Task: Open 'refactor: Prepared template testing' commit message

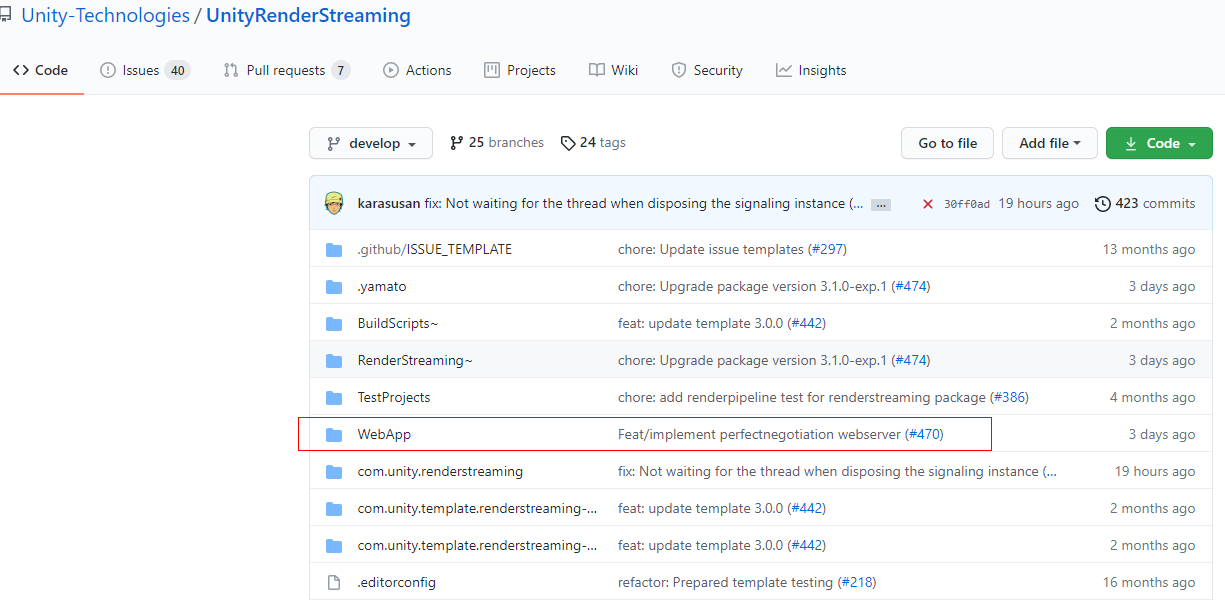Action: 725,582
